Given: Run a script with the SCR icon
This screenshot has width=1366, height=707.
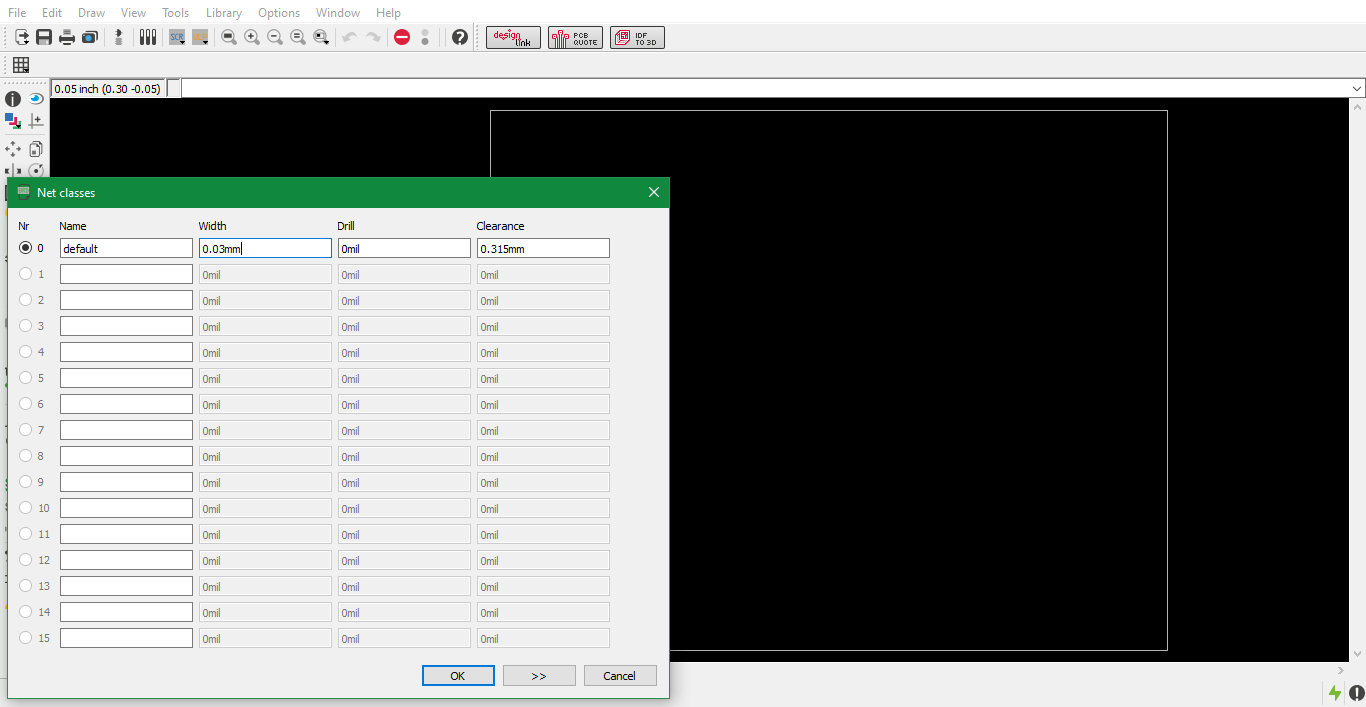Looking at the screenshot, I should point(177,37).
